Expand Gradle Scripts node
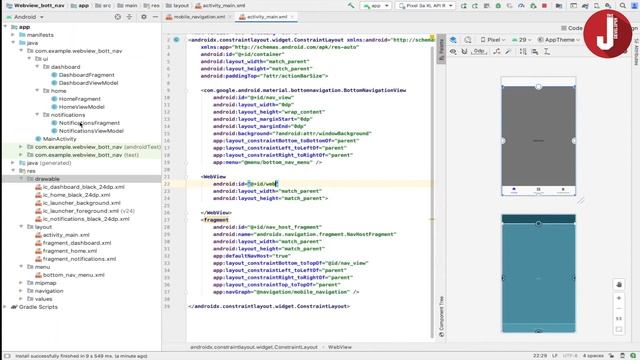Viewport: 640px width, 360px height. click(5, 307)
